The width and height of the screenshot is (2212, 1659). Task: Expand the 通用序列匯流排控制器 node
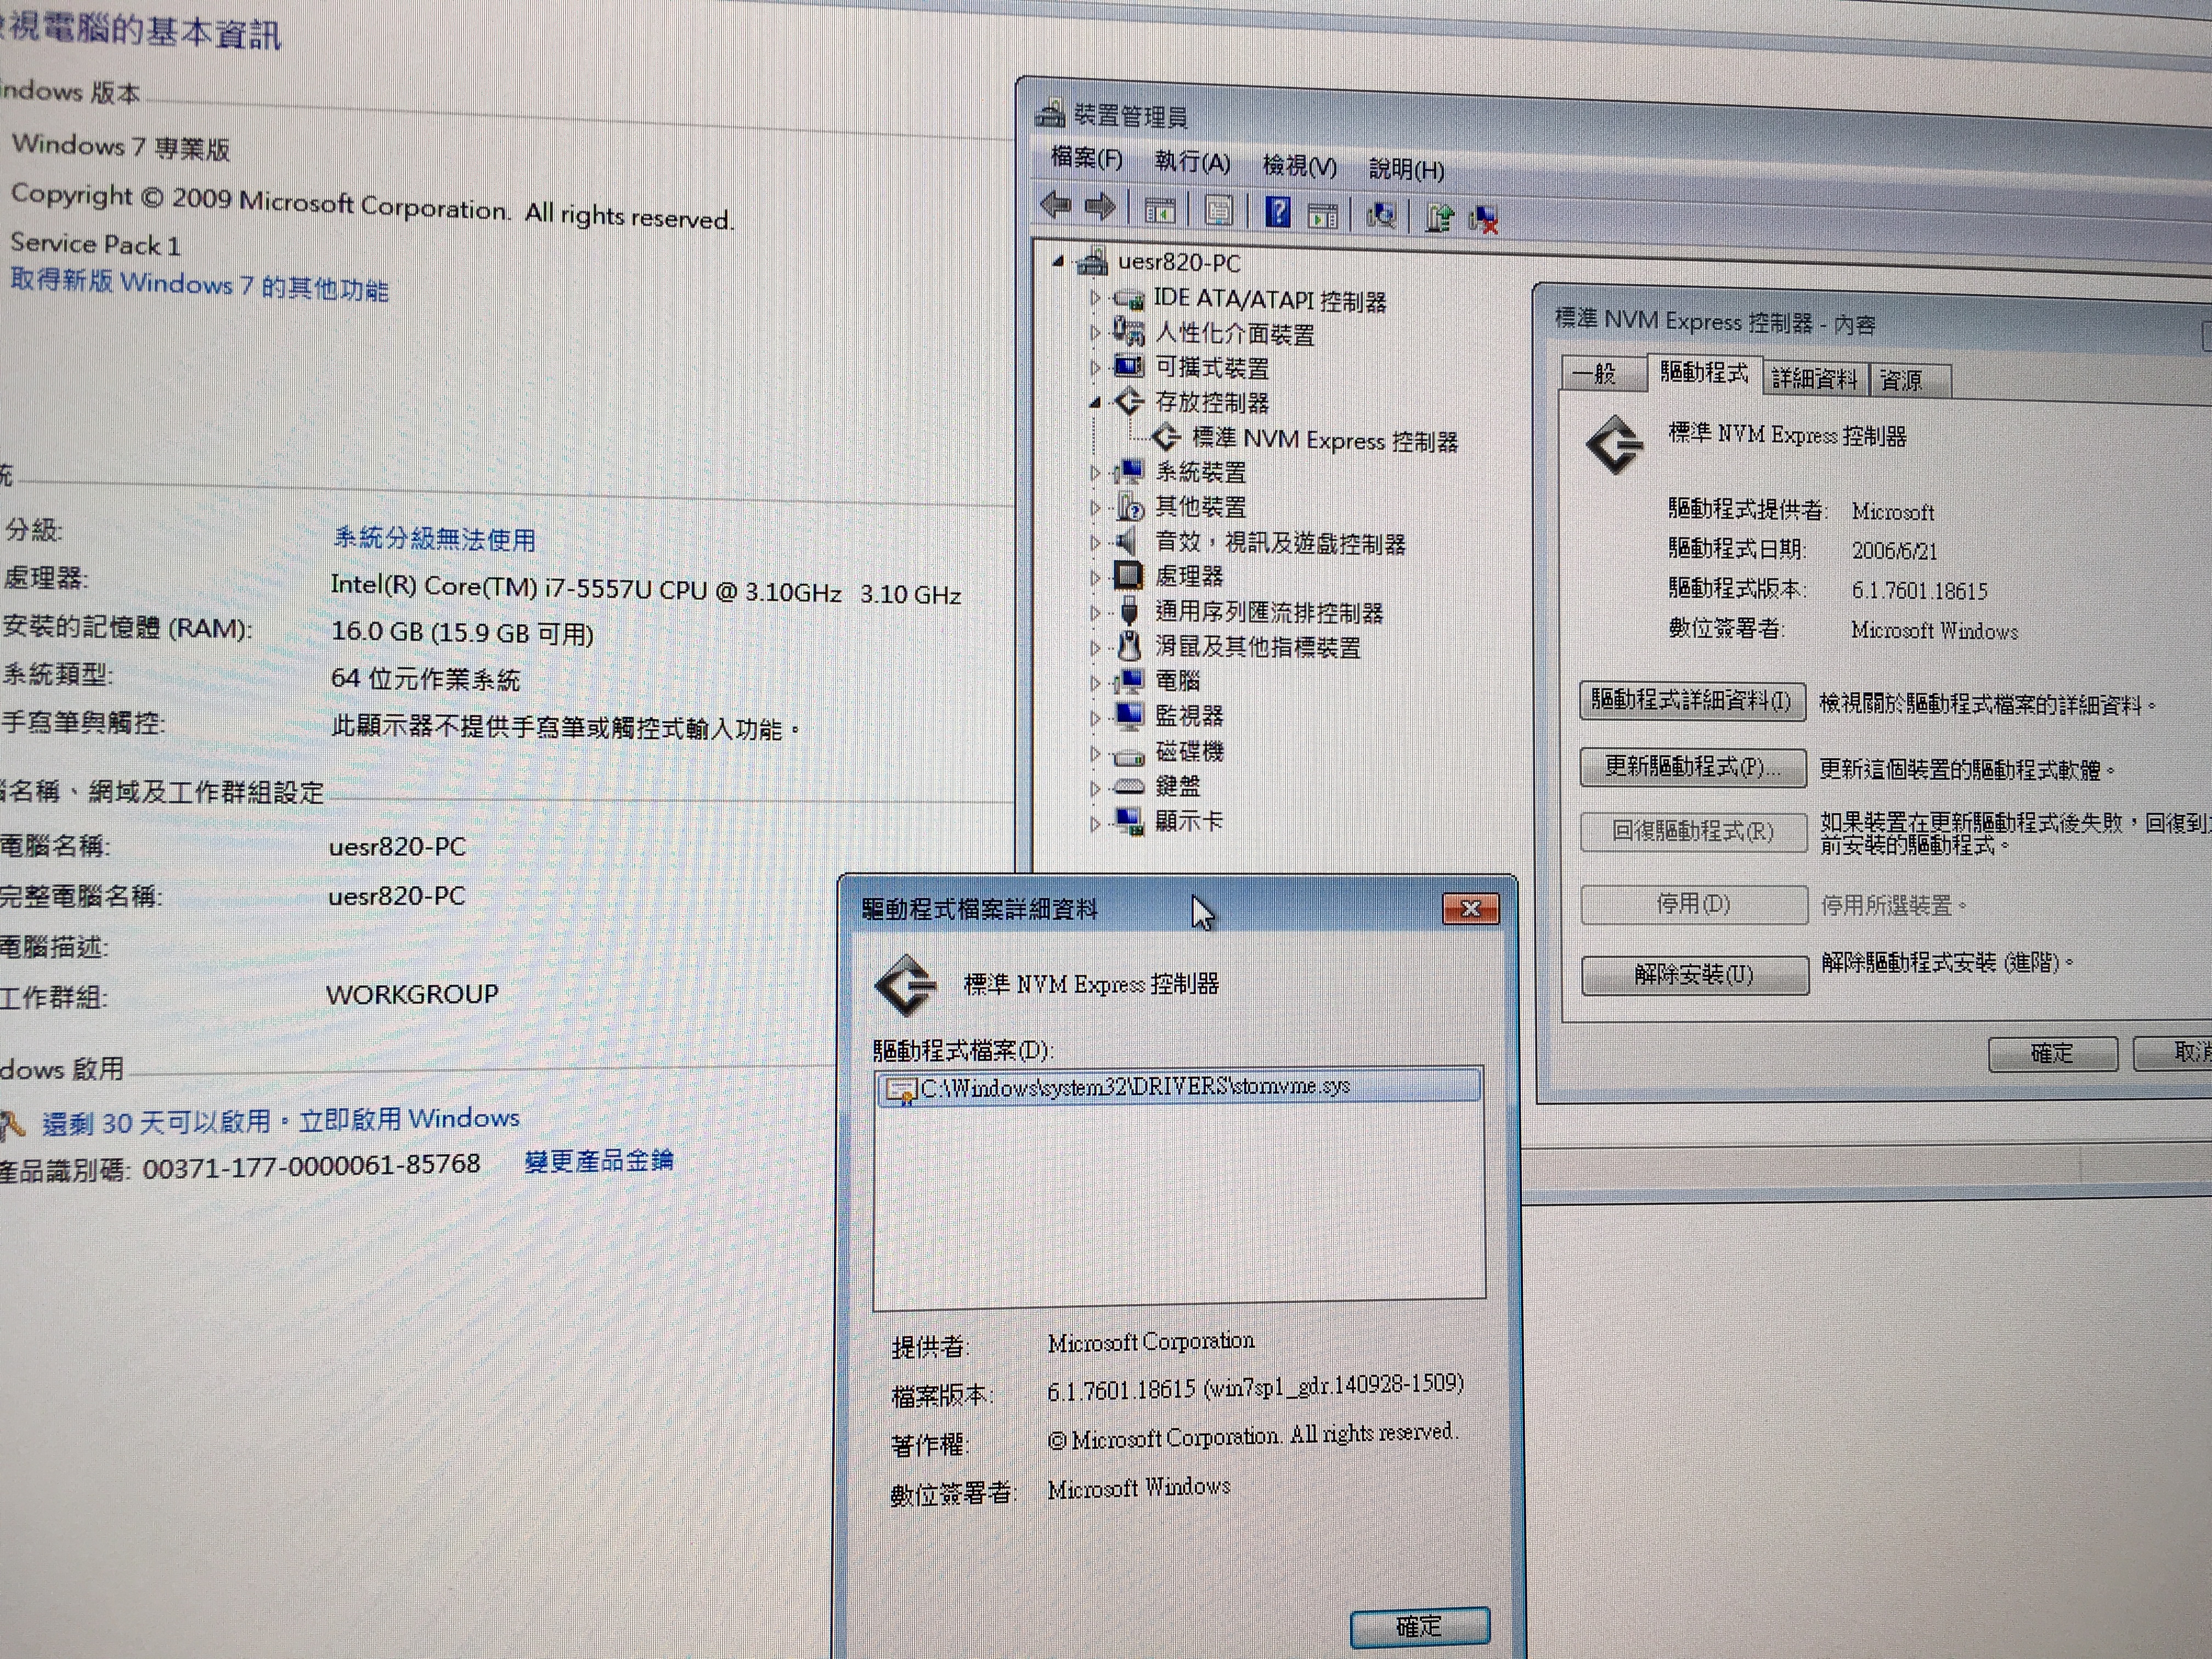pyautogui.click(x=1095, y=612)
